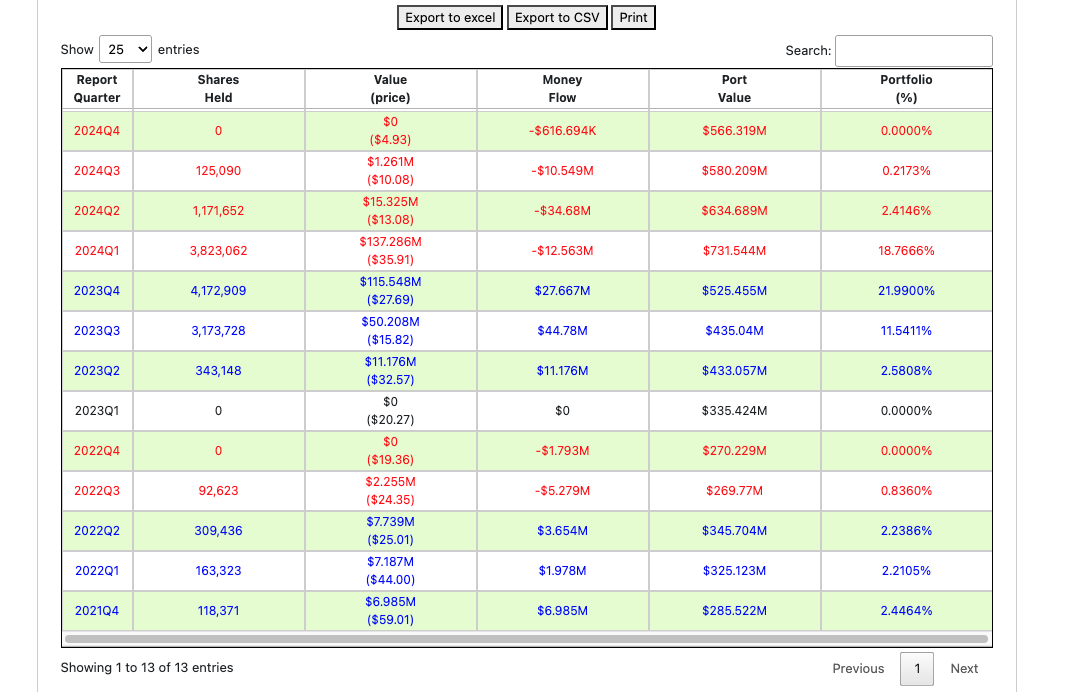Select the 2021Q4 quarter cell
The image size is (1066, 692).
pyautogui.click(x=97, y=611)
